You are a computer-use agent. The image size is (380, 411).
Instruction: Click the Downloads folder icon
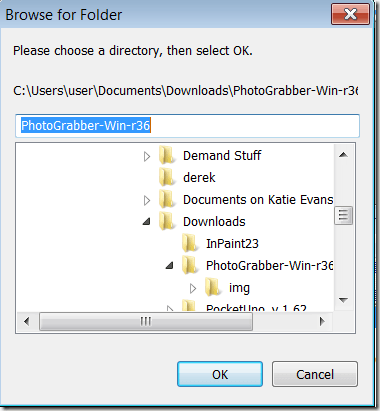(x=167, y=221)
